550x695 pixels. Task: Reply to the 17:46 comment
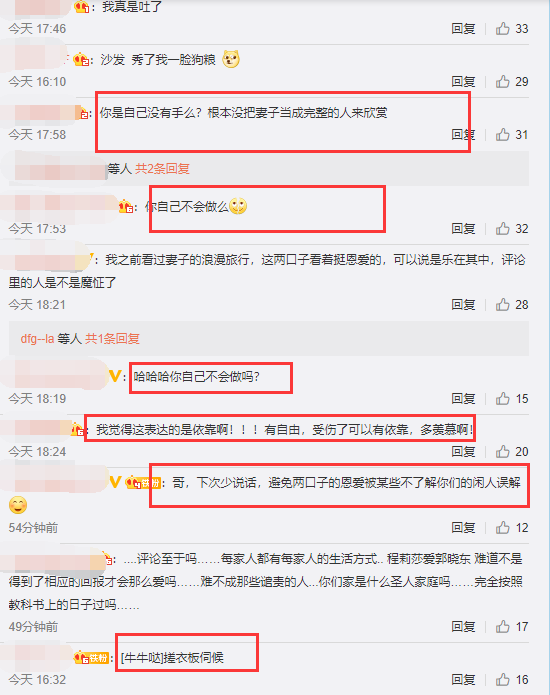pyautogui.click(x=463, y=28)
